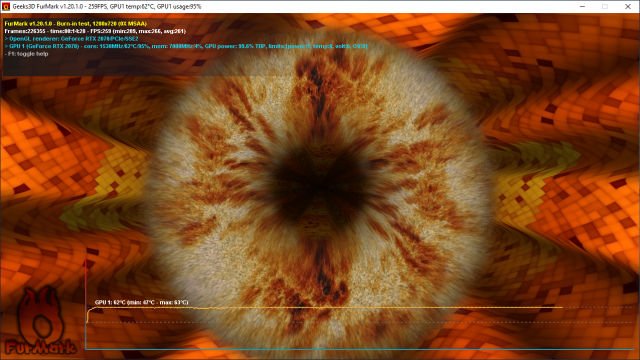Click the FurMark app icon in title bar

point(6,7)
